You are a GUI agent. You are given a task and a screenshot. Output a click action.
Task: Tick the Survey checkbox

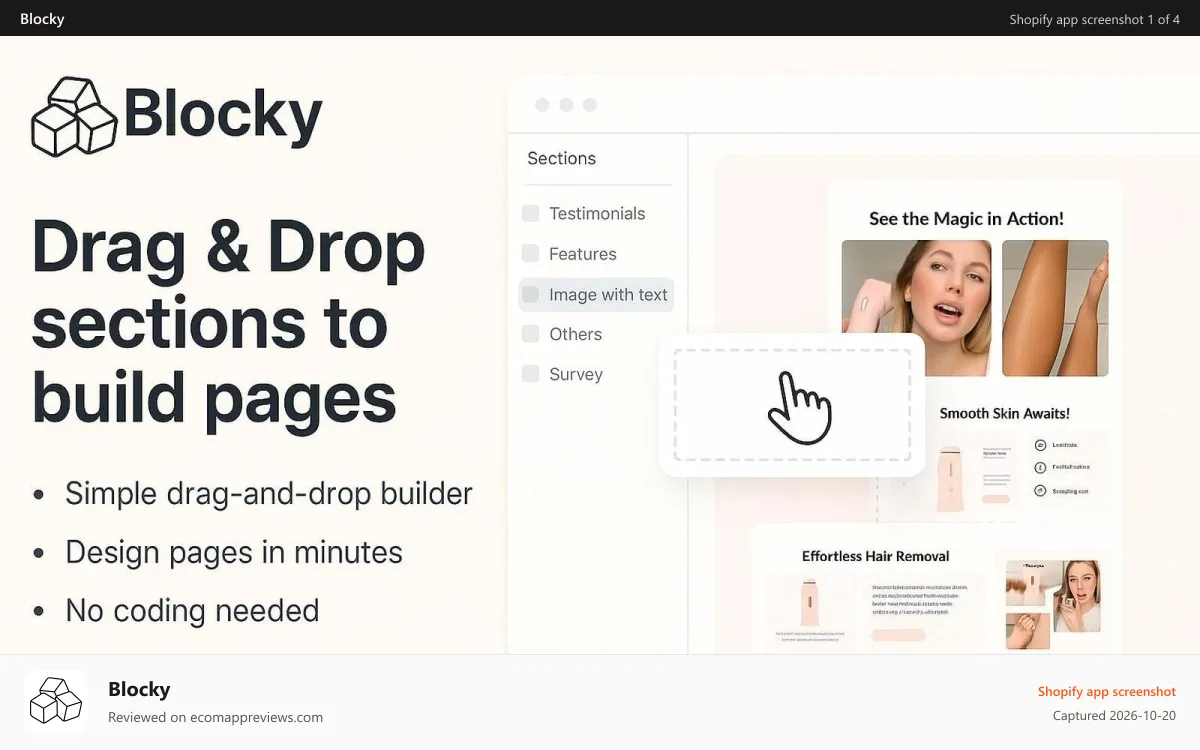tap(531, 374)
